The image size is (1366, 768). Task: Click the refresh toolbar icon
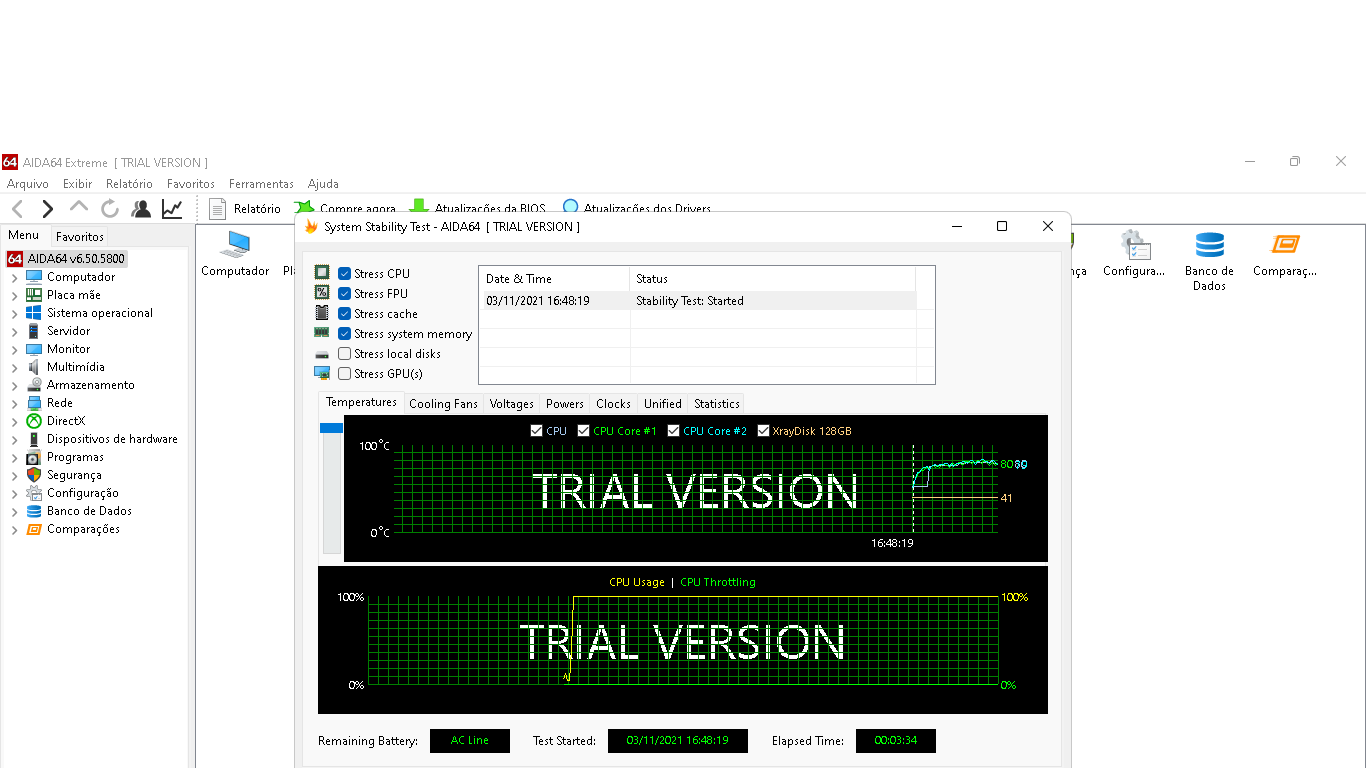110,209
